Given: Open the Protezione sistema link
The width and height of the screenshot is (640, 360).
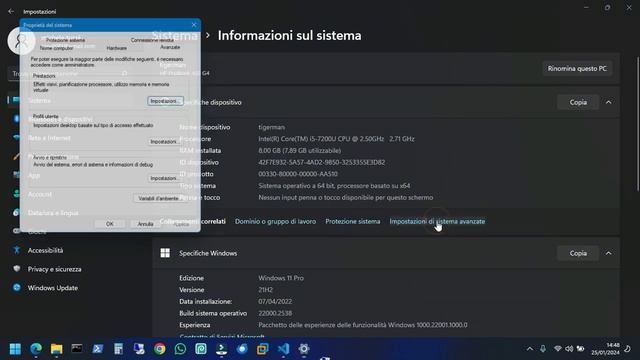Looking at the screenshot, I should (x=353, y=221).
